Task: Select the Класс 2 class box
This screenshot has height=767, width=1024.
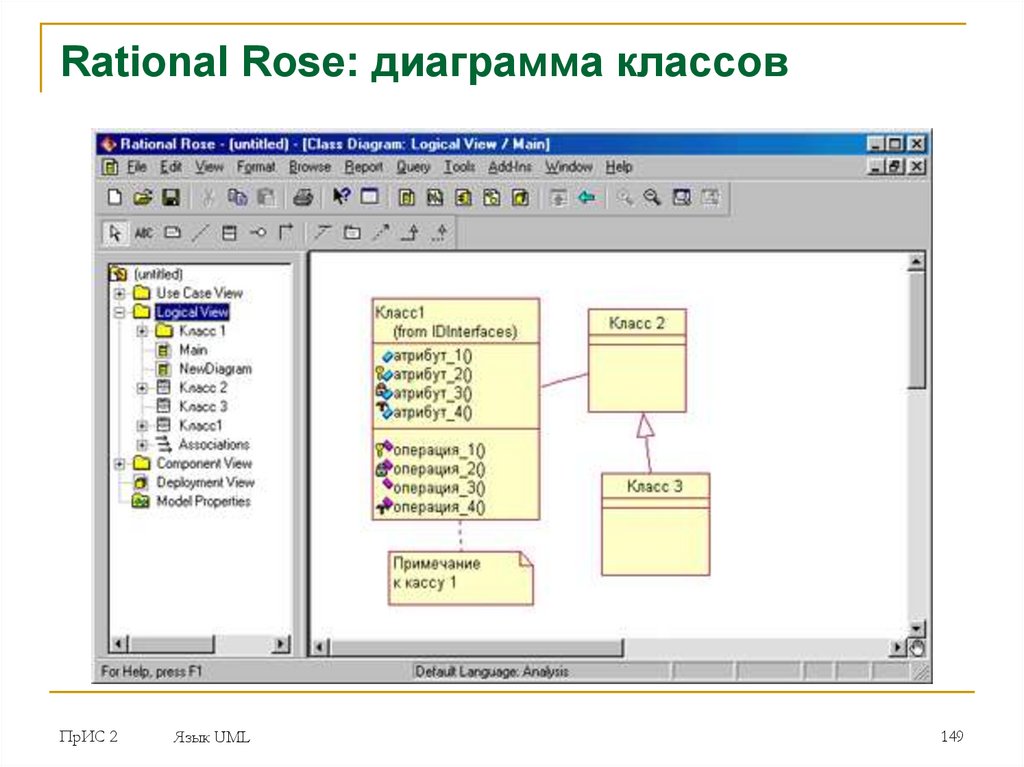Action: pos(637,361)
